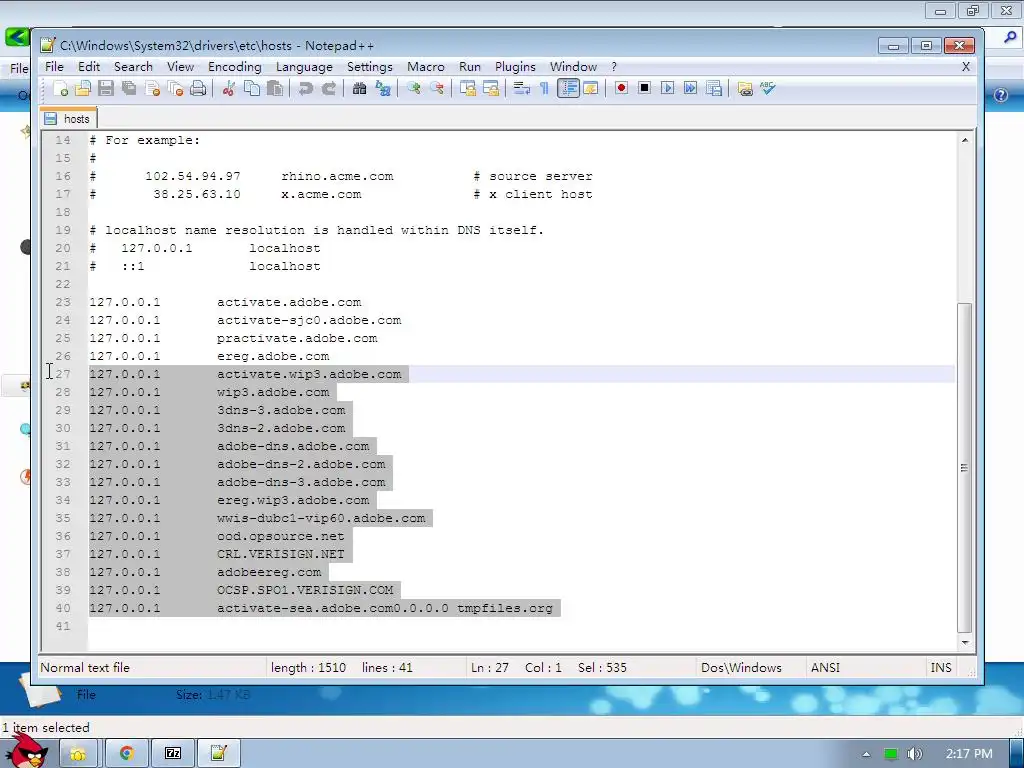Click the line number 41 in margin
This screenshot has height=768, width=1024.
[63, 626]
